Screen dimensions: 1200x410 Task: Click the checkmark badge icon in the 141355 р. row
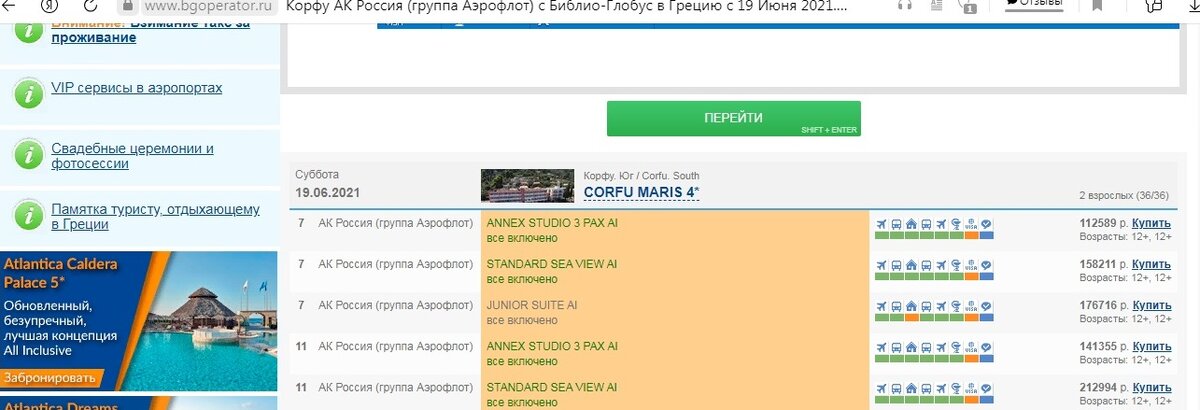pos(986,347)
